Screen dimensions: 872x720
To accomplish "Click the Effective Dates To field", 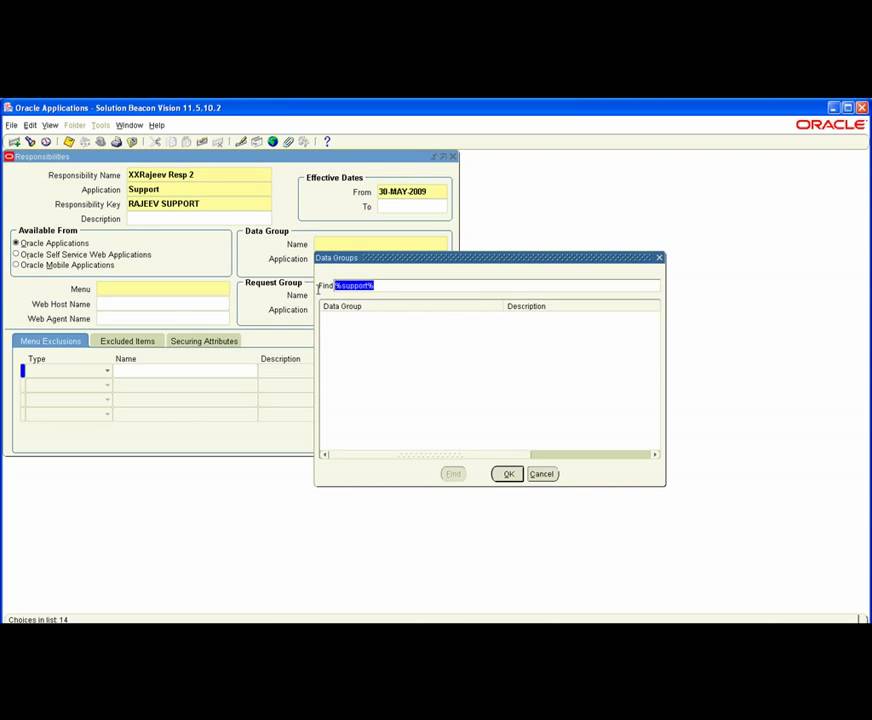I will 412,206.
